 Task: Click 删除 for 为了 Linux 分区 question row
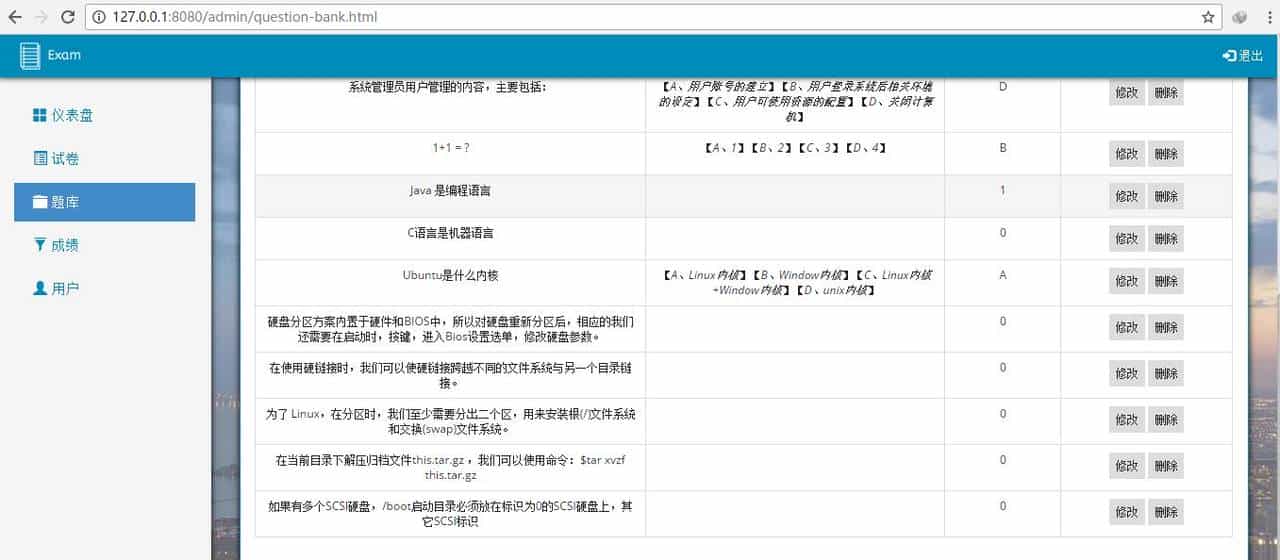tap(1165, 419)
